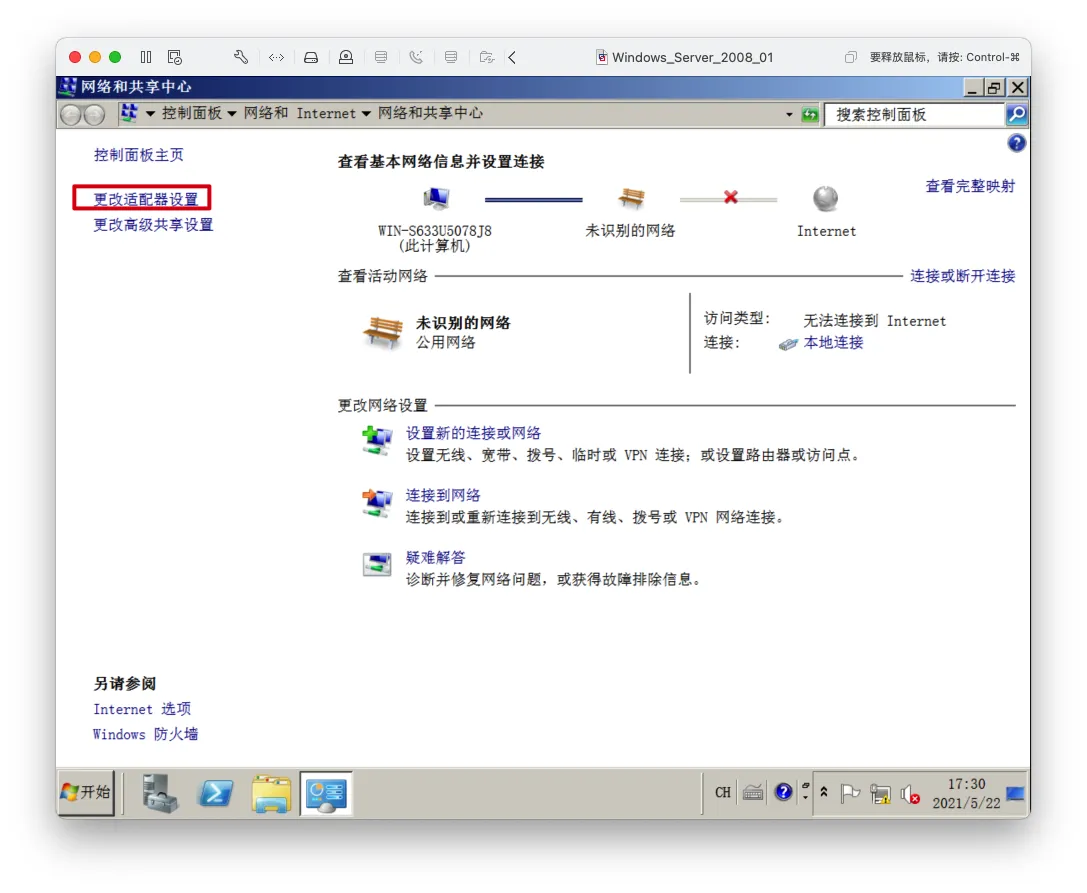1087x893 pixels.
Task: Click 设置新的连接或网络 link
Action: 473,433
